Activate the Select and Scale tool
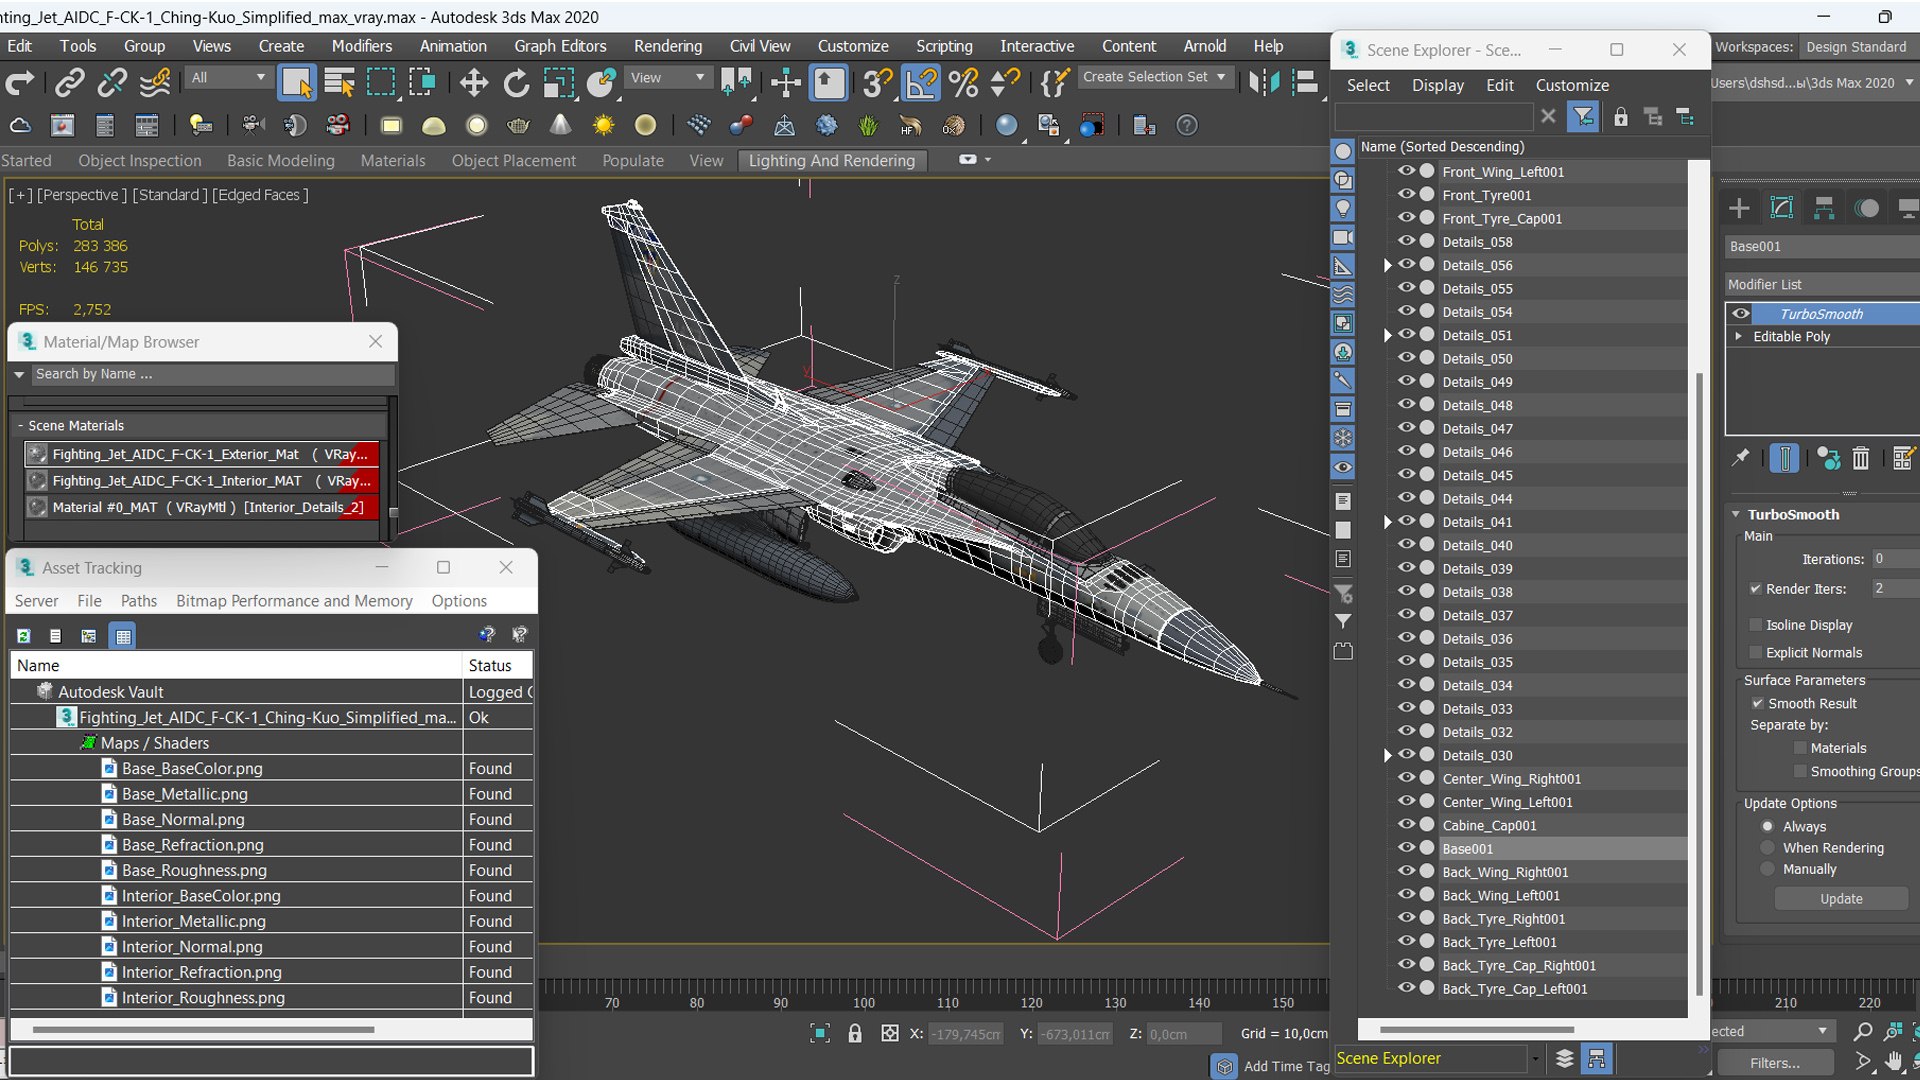Screen dimensions: 1920x1080 [x=558, y=83]
